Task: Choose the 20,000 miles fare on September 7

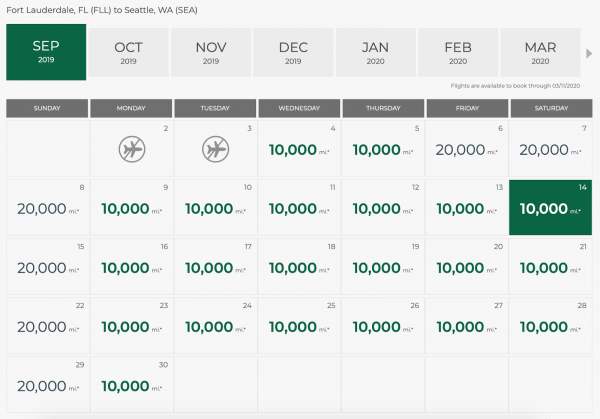Action: point(551,150)
